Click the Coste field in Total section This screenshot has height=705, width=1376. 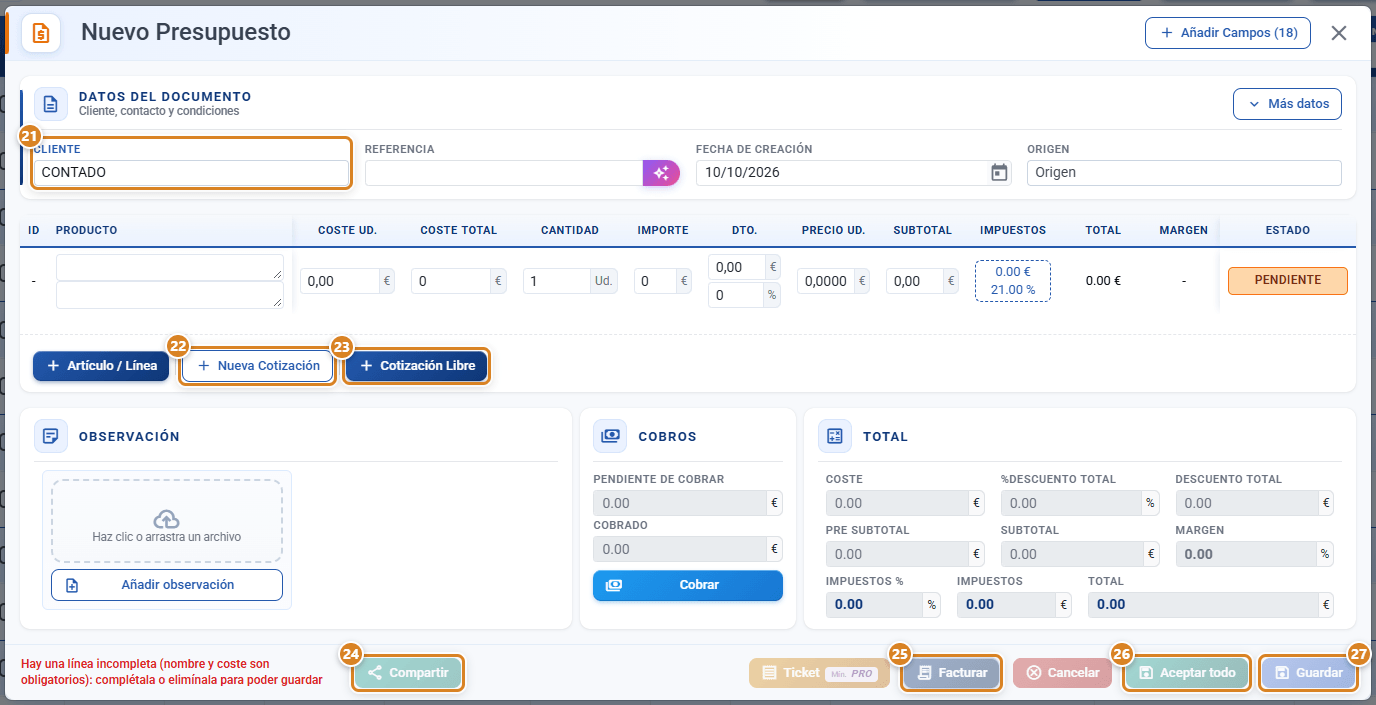897,503
